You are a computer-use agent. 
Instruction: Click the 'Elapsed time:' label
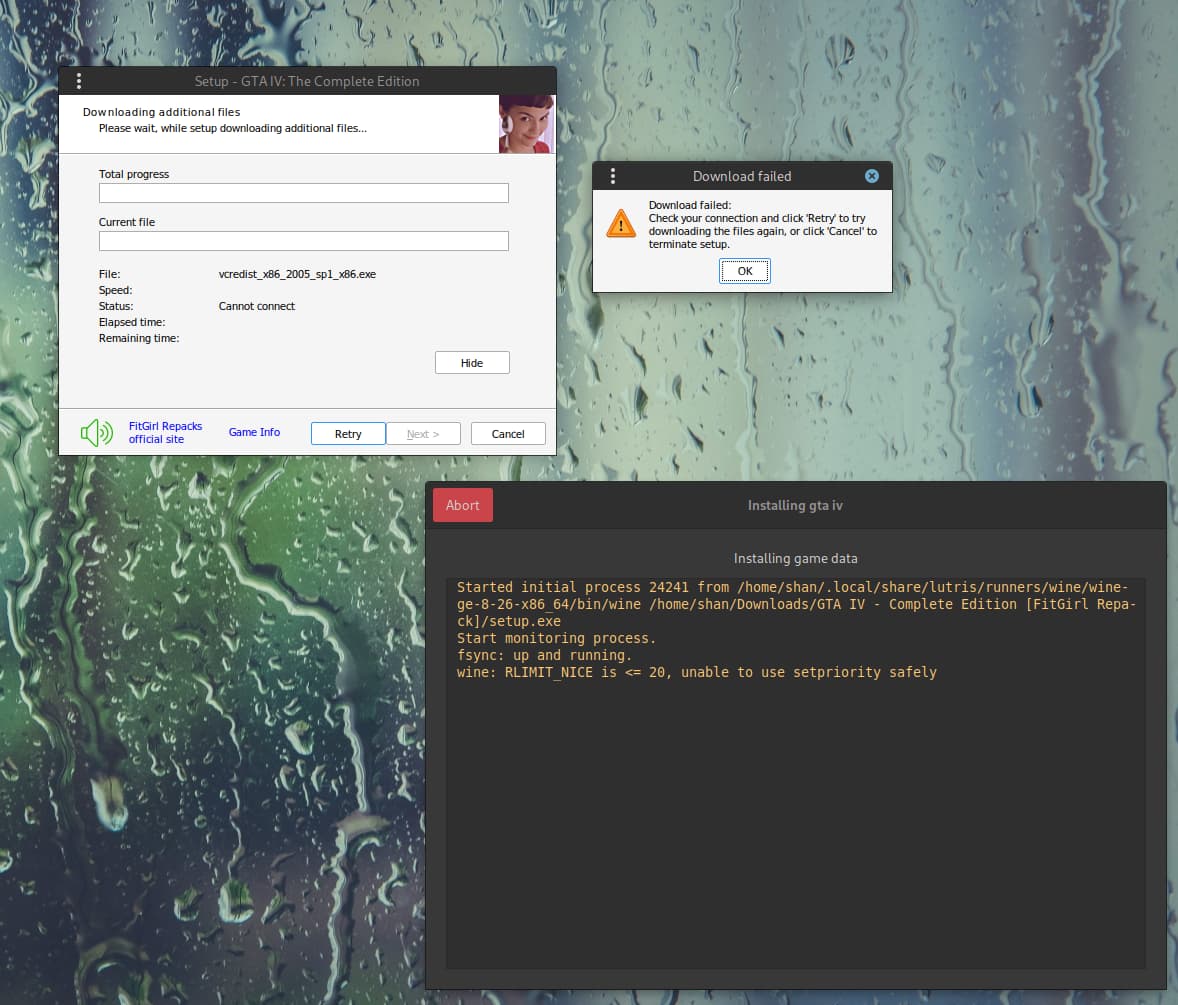pyautogui.click(x=132, y=322)
